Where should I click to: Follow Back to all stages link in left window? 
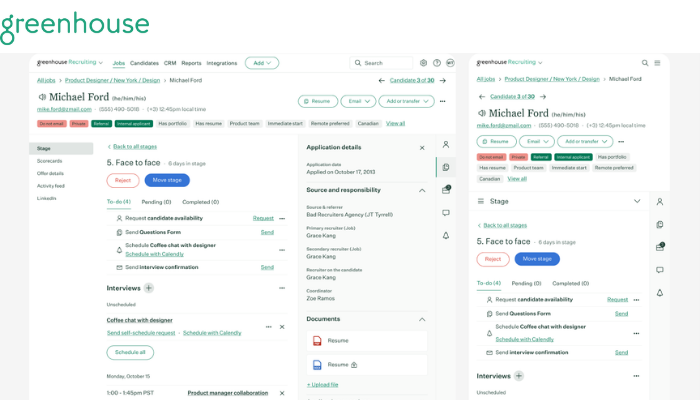click(135, 146)
